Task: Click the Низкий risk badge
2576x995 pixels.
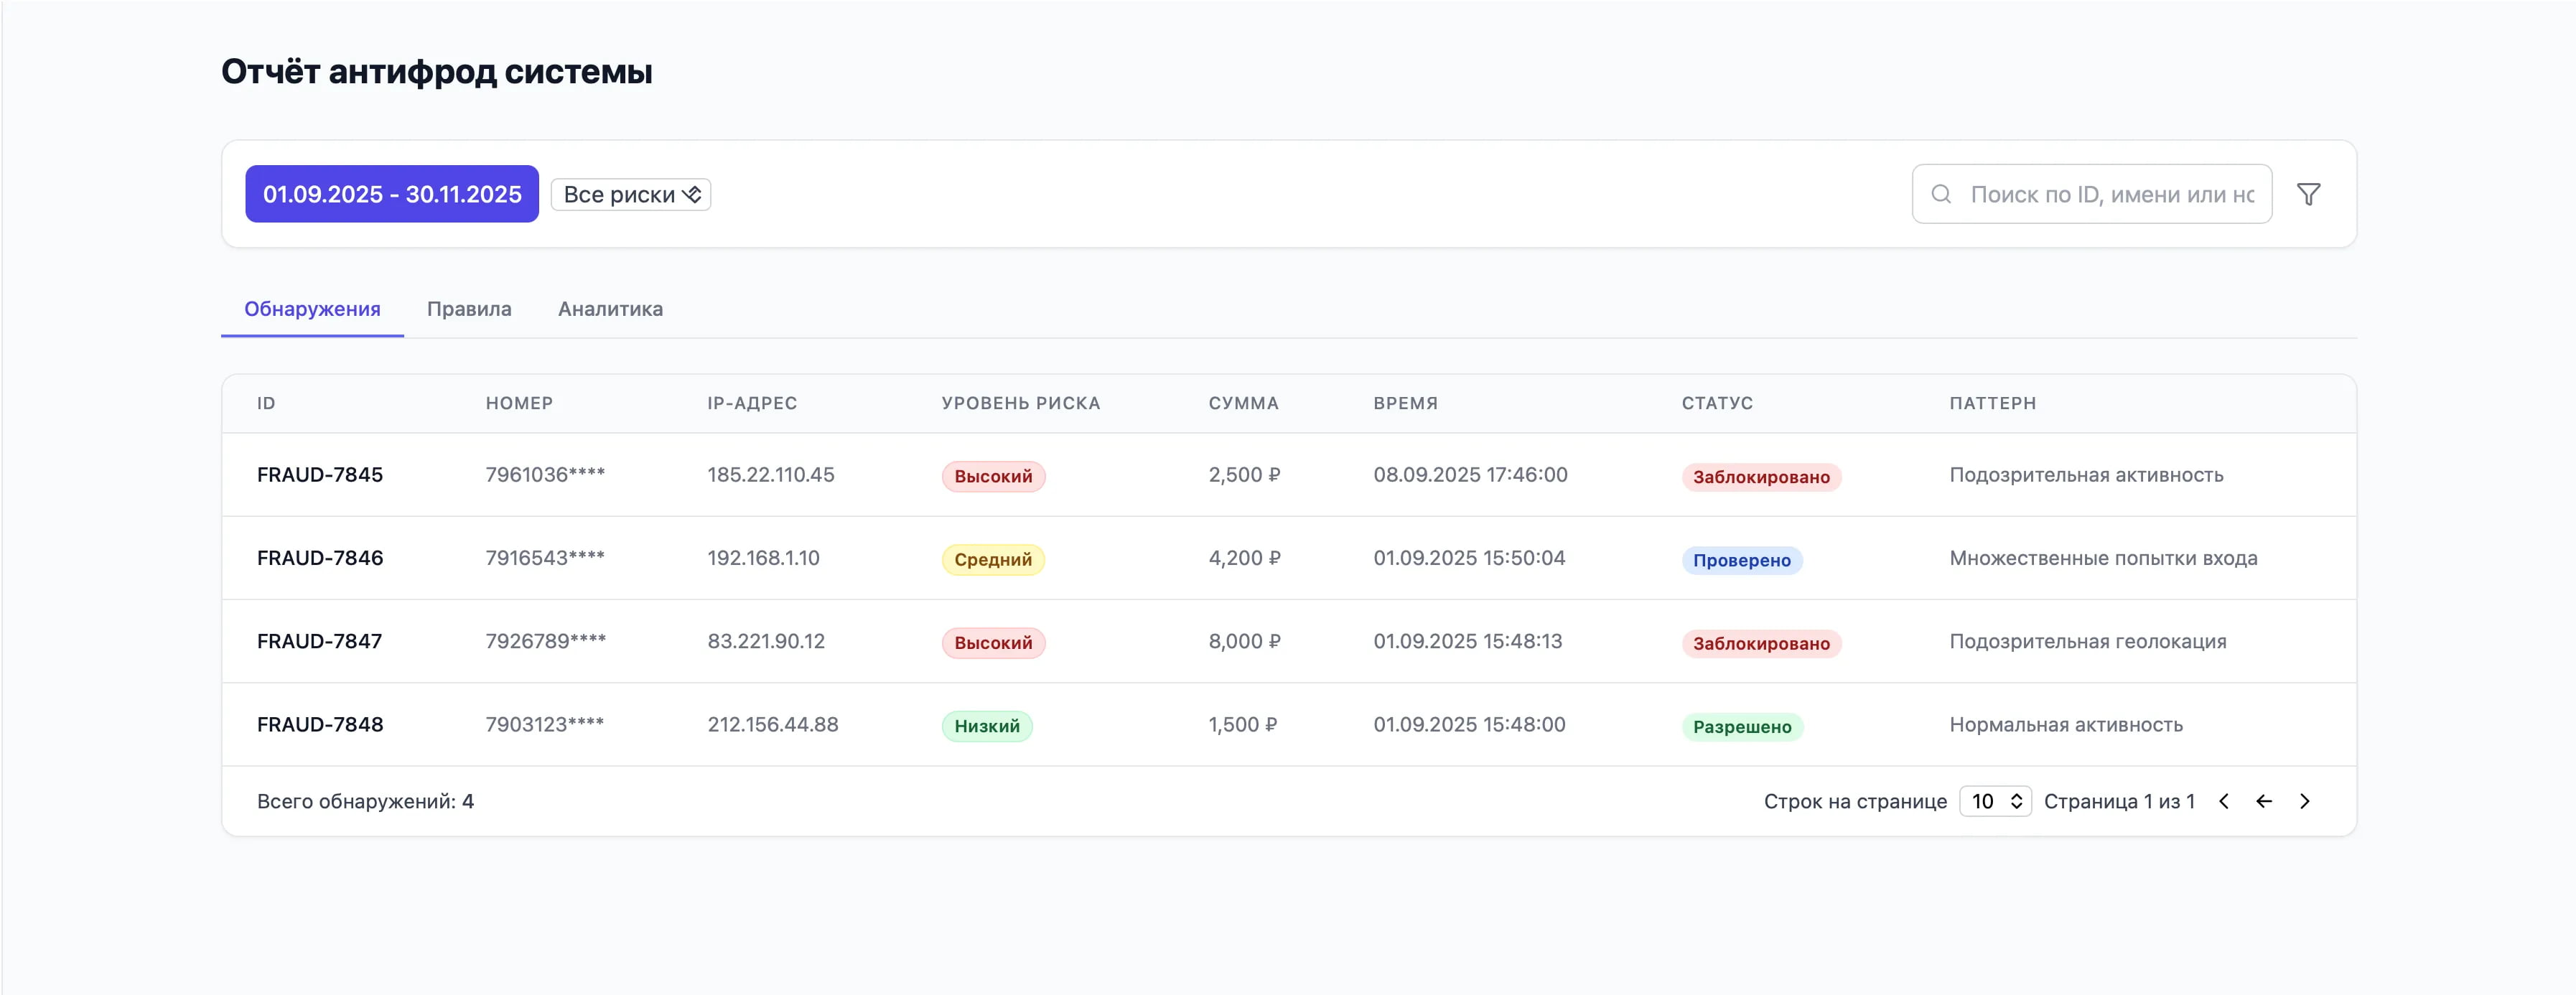Action: coord(986,726)
